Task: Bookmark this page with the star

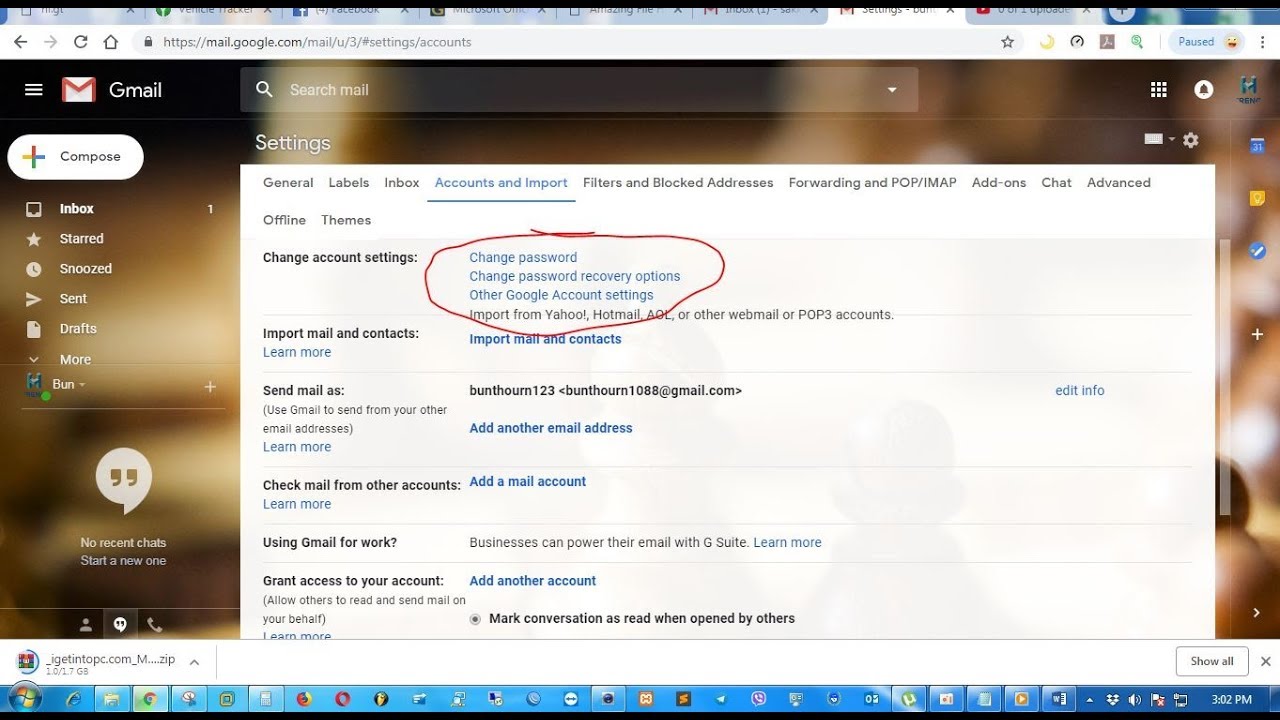Action: click(x=1007, y=42)
